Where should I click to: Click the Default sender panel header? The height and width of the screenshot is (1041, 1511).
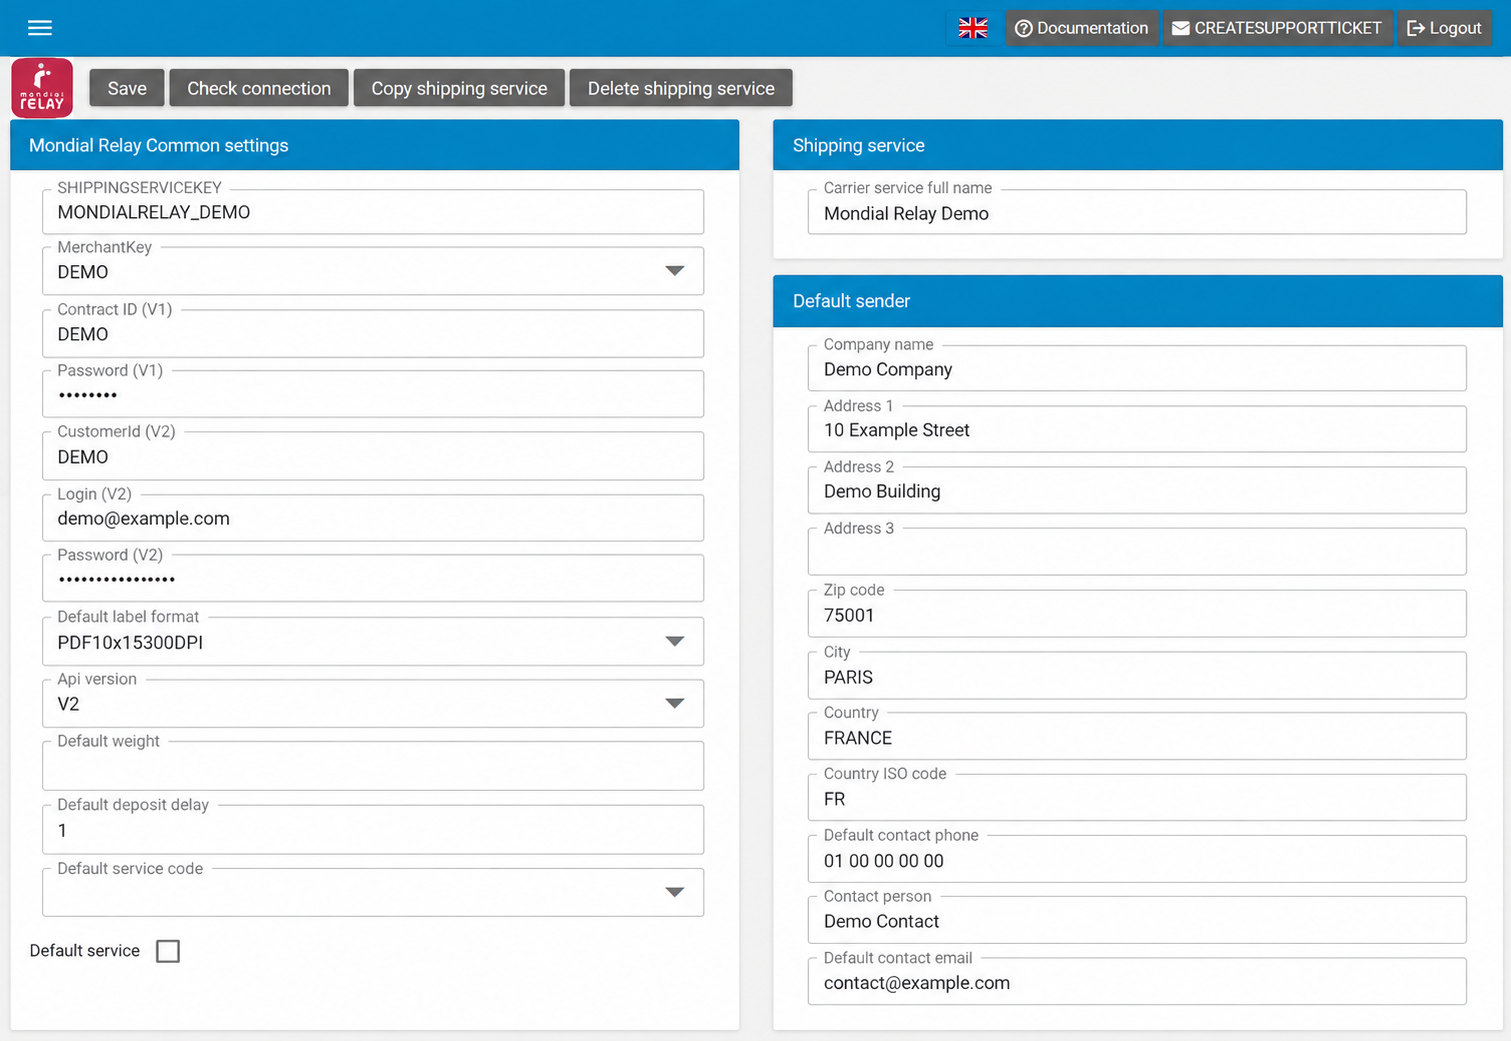[1138, 301]
